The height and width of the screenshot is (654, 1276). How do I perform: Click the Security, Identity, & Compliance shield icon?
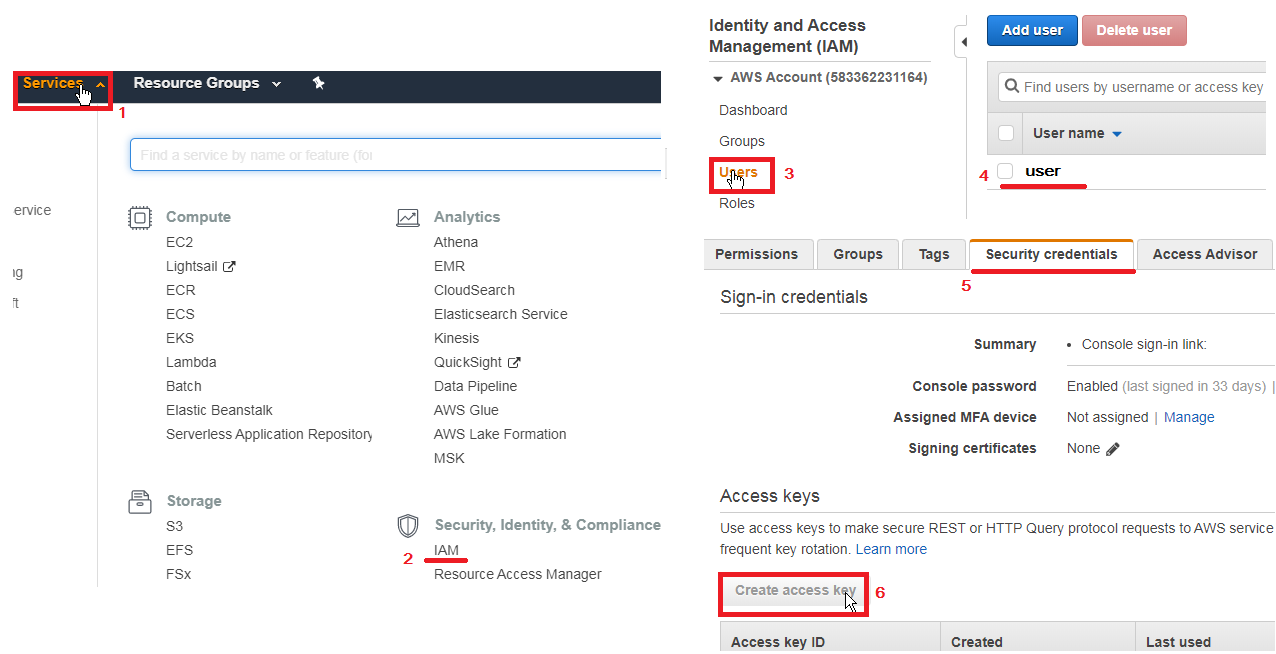point(408,525)
